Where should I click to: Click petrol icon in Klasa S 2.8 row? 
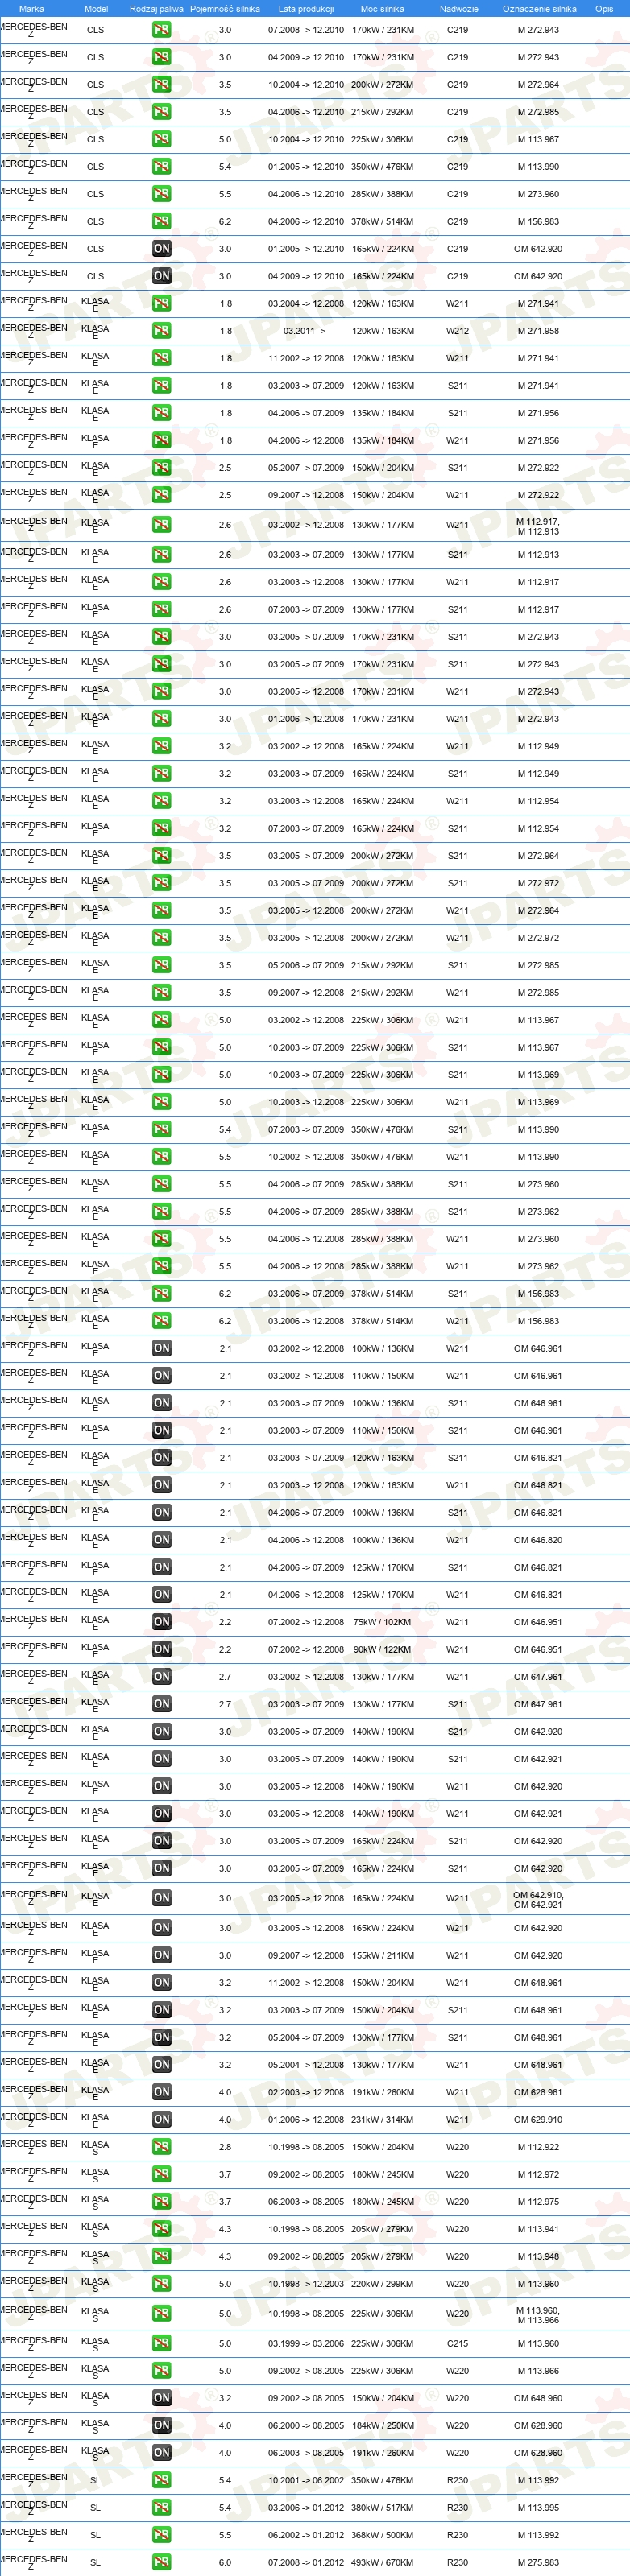(161, 2147)
